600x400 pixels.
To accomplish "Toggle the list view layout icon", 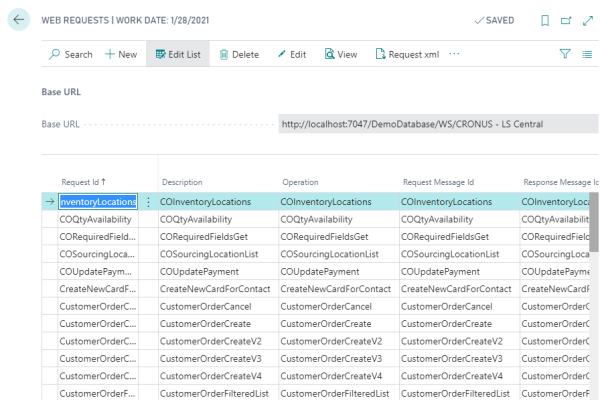I will [586, 54].
